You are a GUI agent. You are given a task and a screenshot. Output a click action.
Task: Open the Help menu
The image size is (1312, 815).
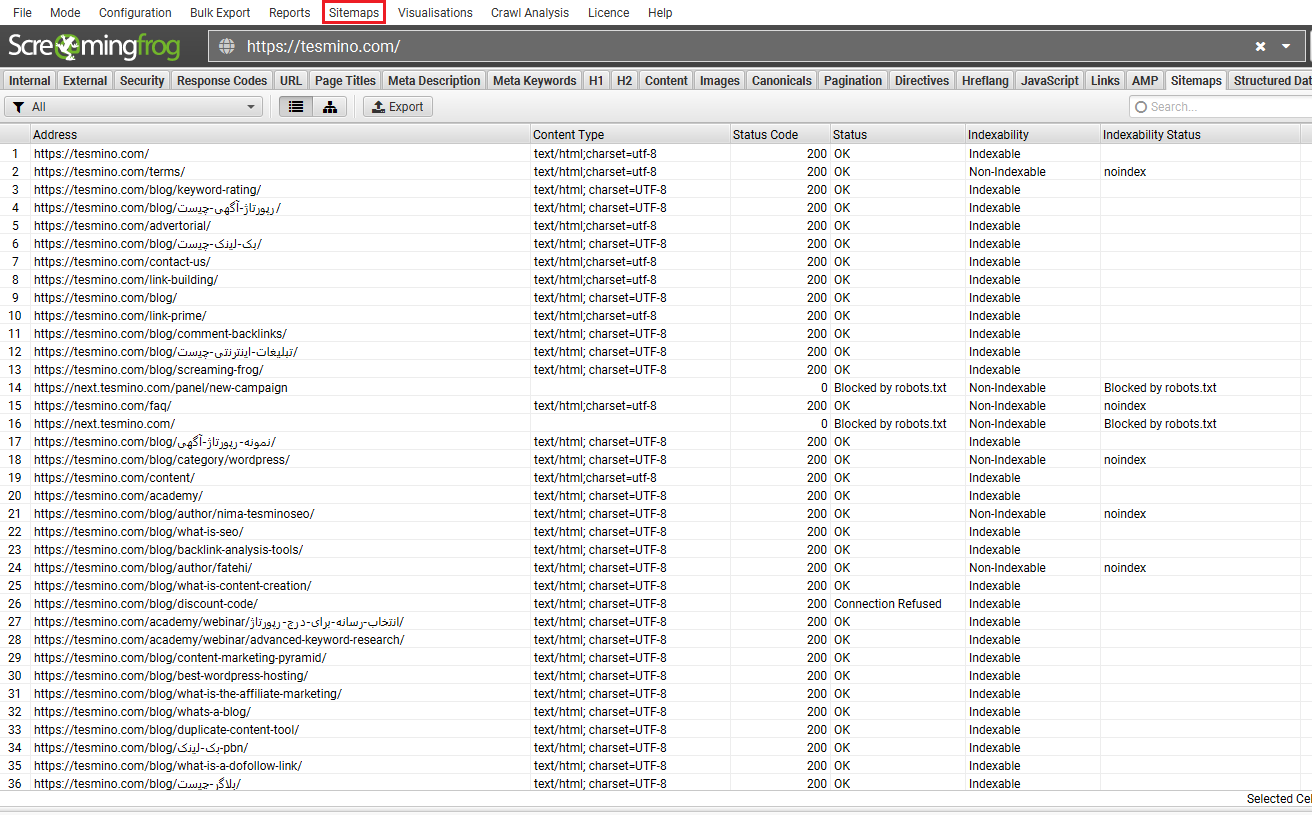tap(660, 13)
